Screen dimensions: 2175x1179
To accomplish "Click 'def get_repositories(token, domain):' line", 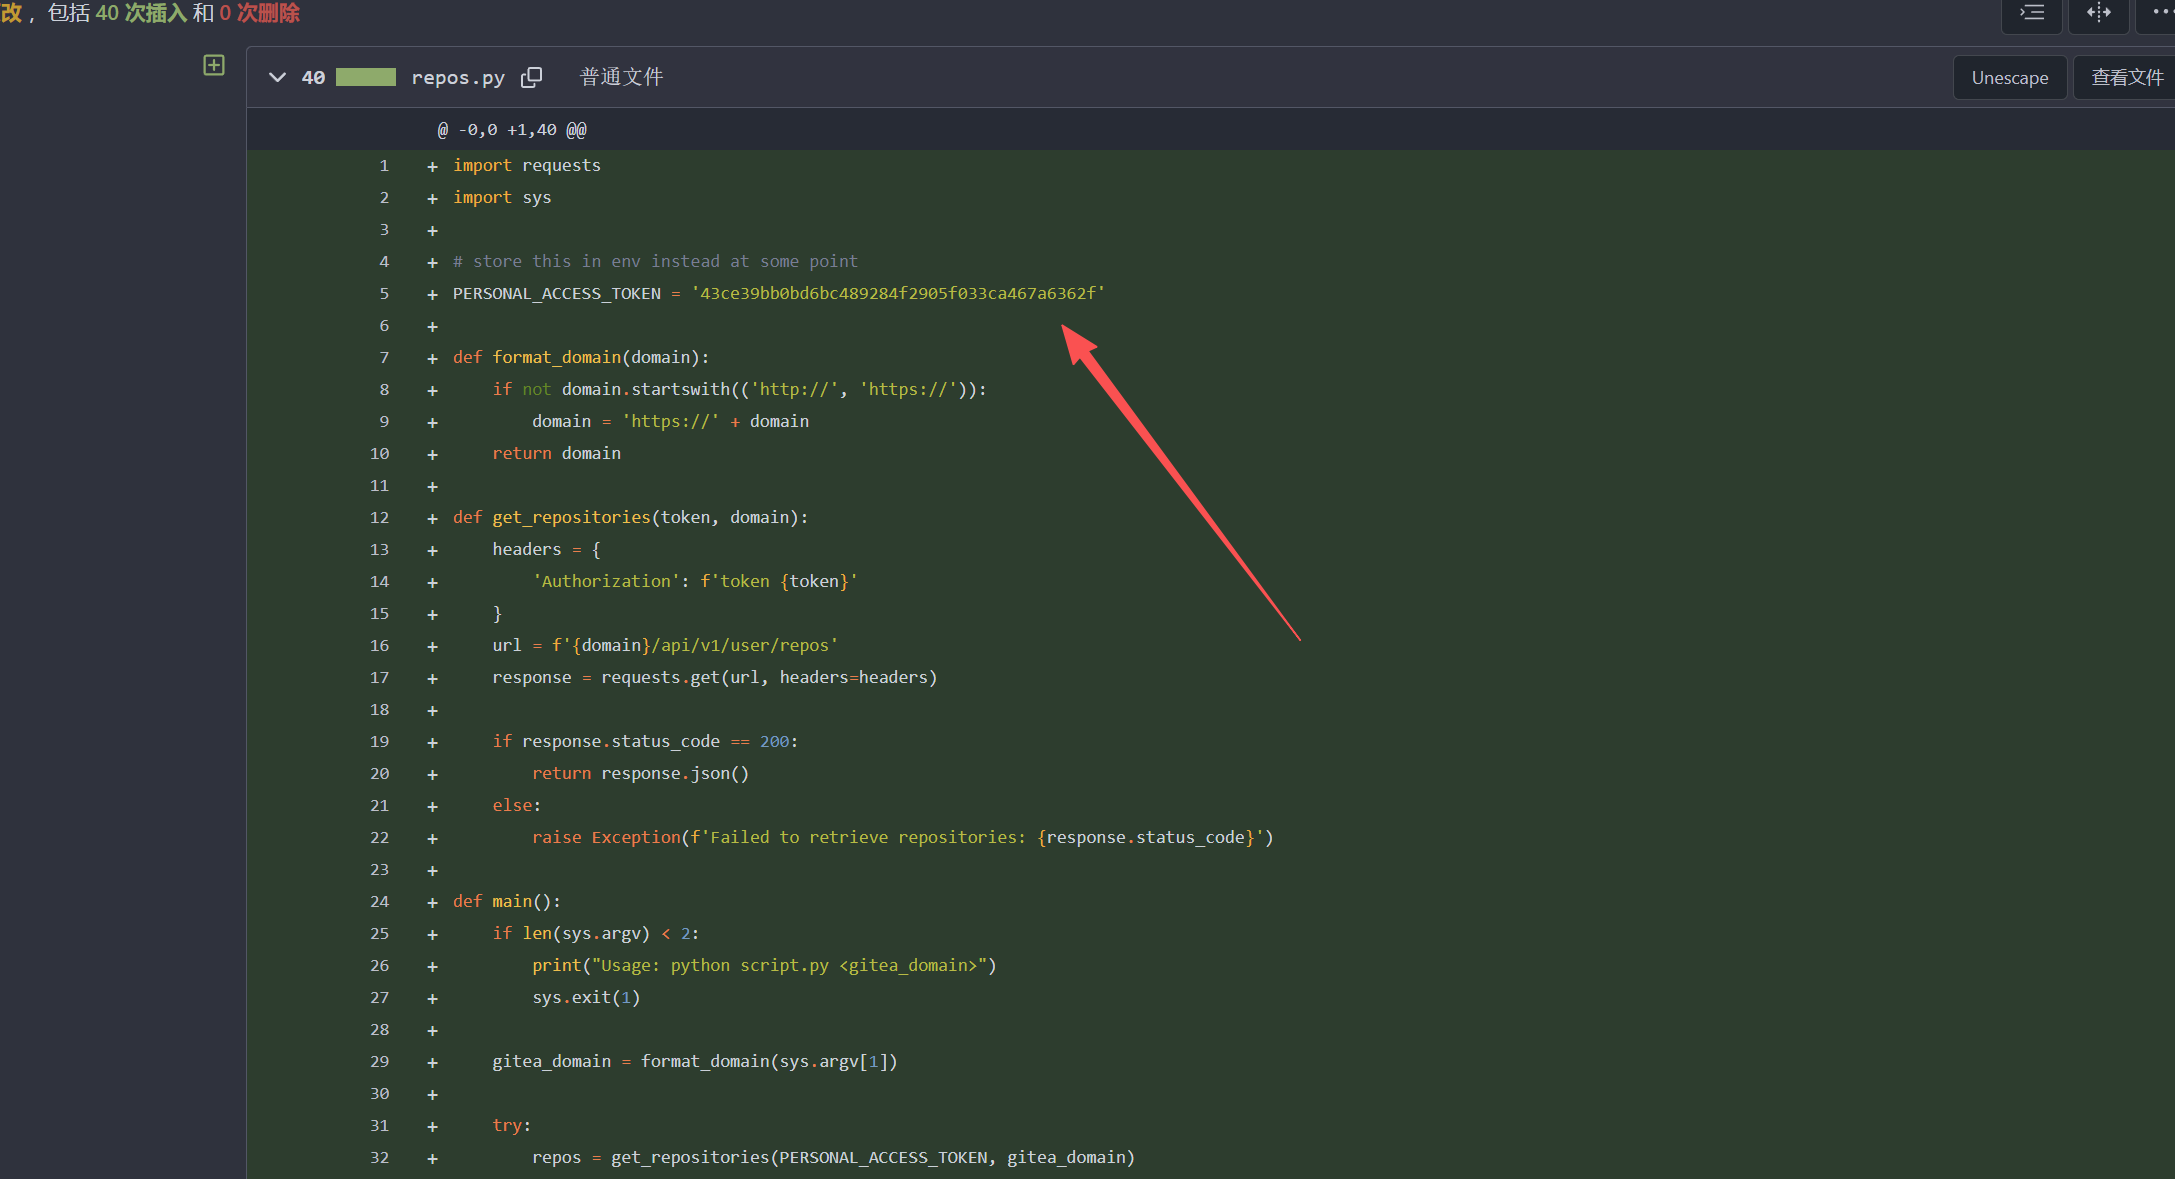I will coord(630,517).
